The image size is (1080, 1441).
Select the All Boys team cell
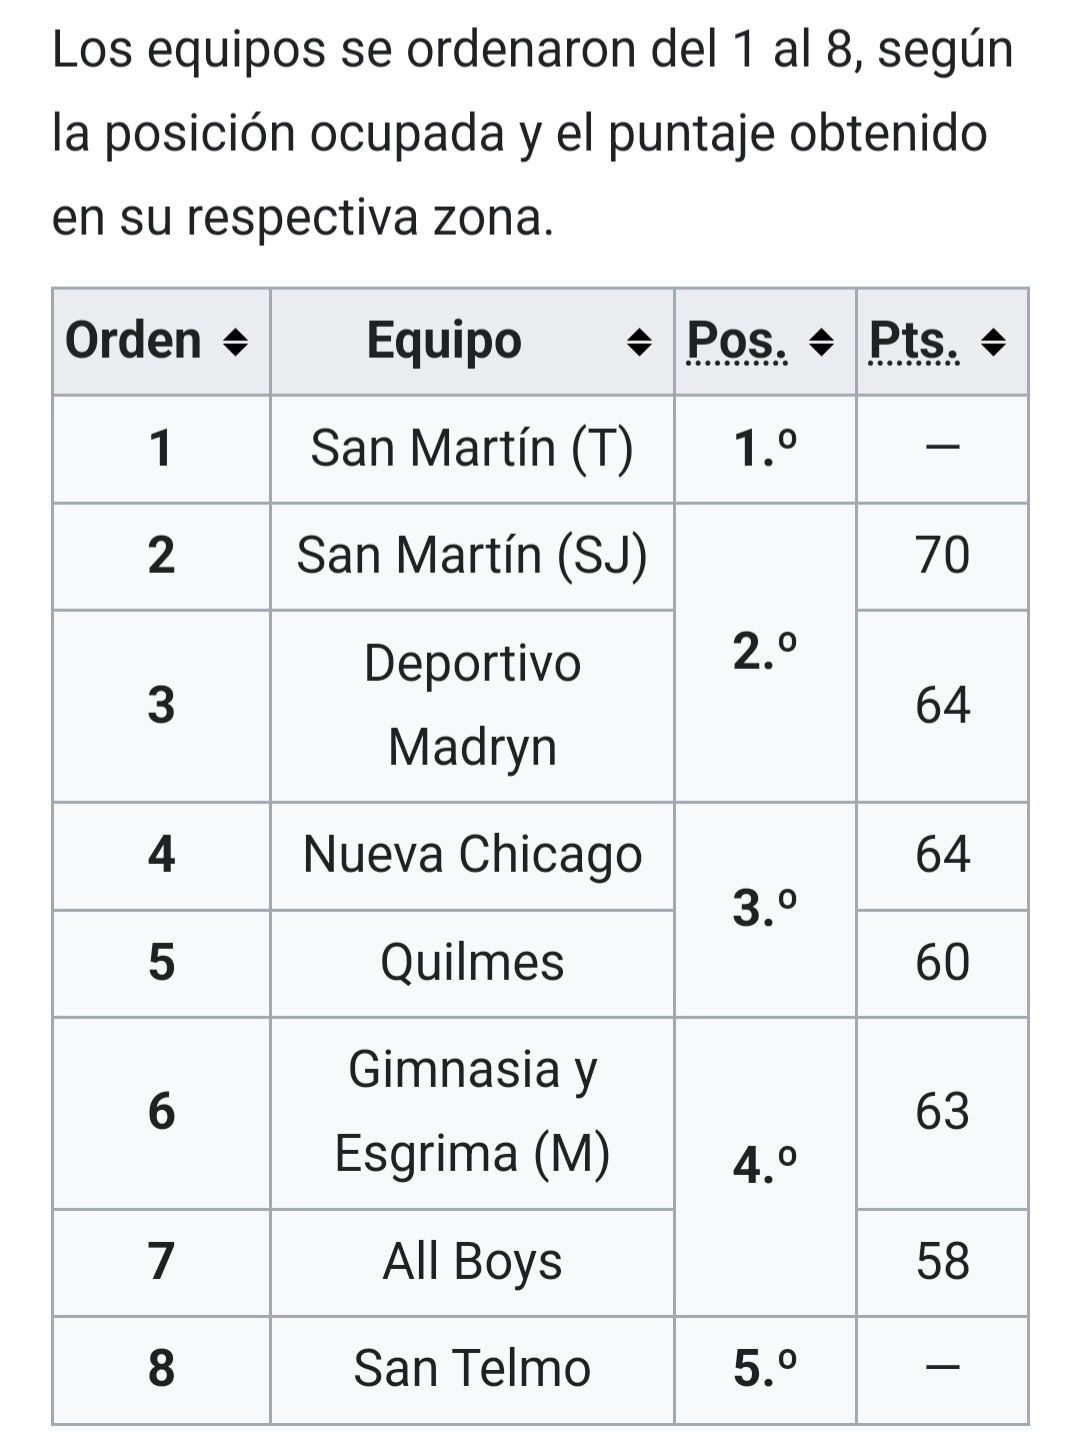[472, 1262]
